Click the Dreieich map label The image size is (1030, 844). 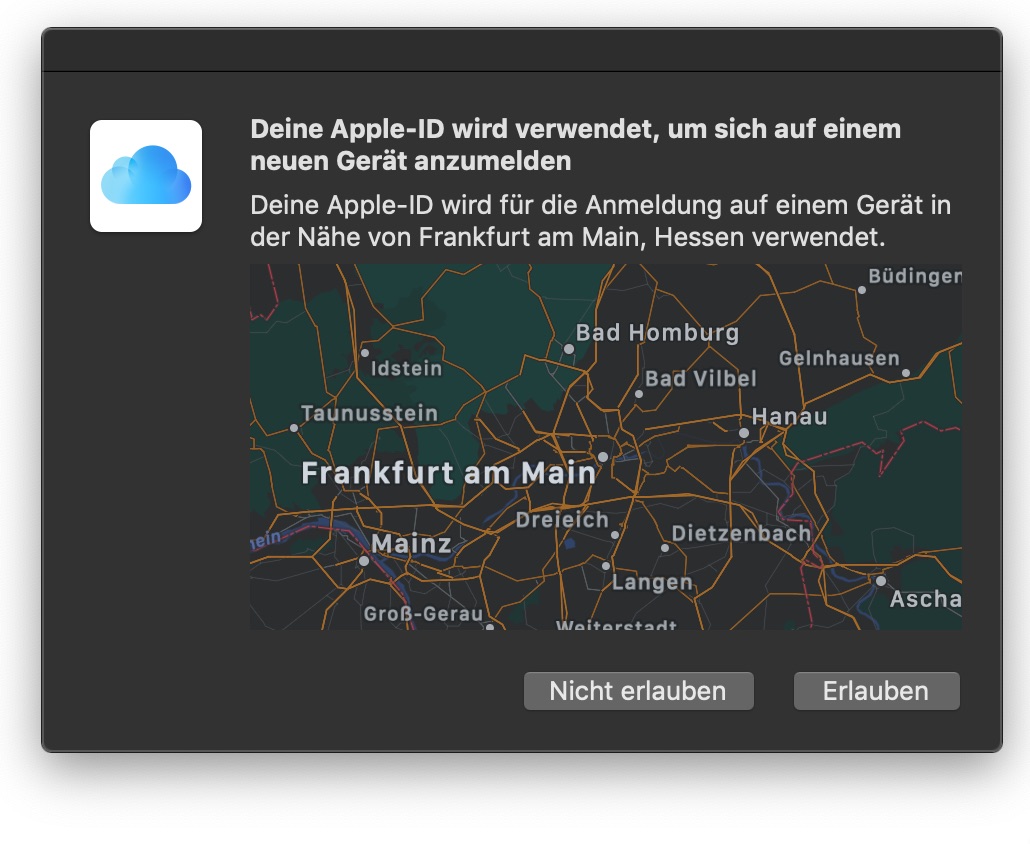(562, 520)
